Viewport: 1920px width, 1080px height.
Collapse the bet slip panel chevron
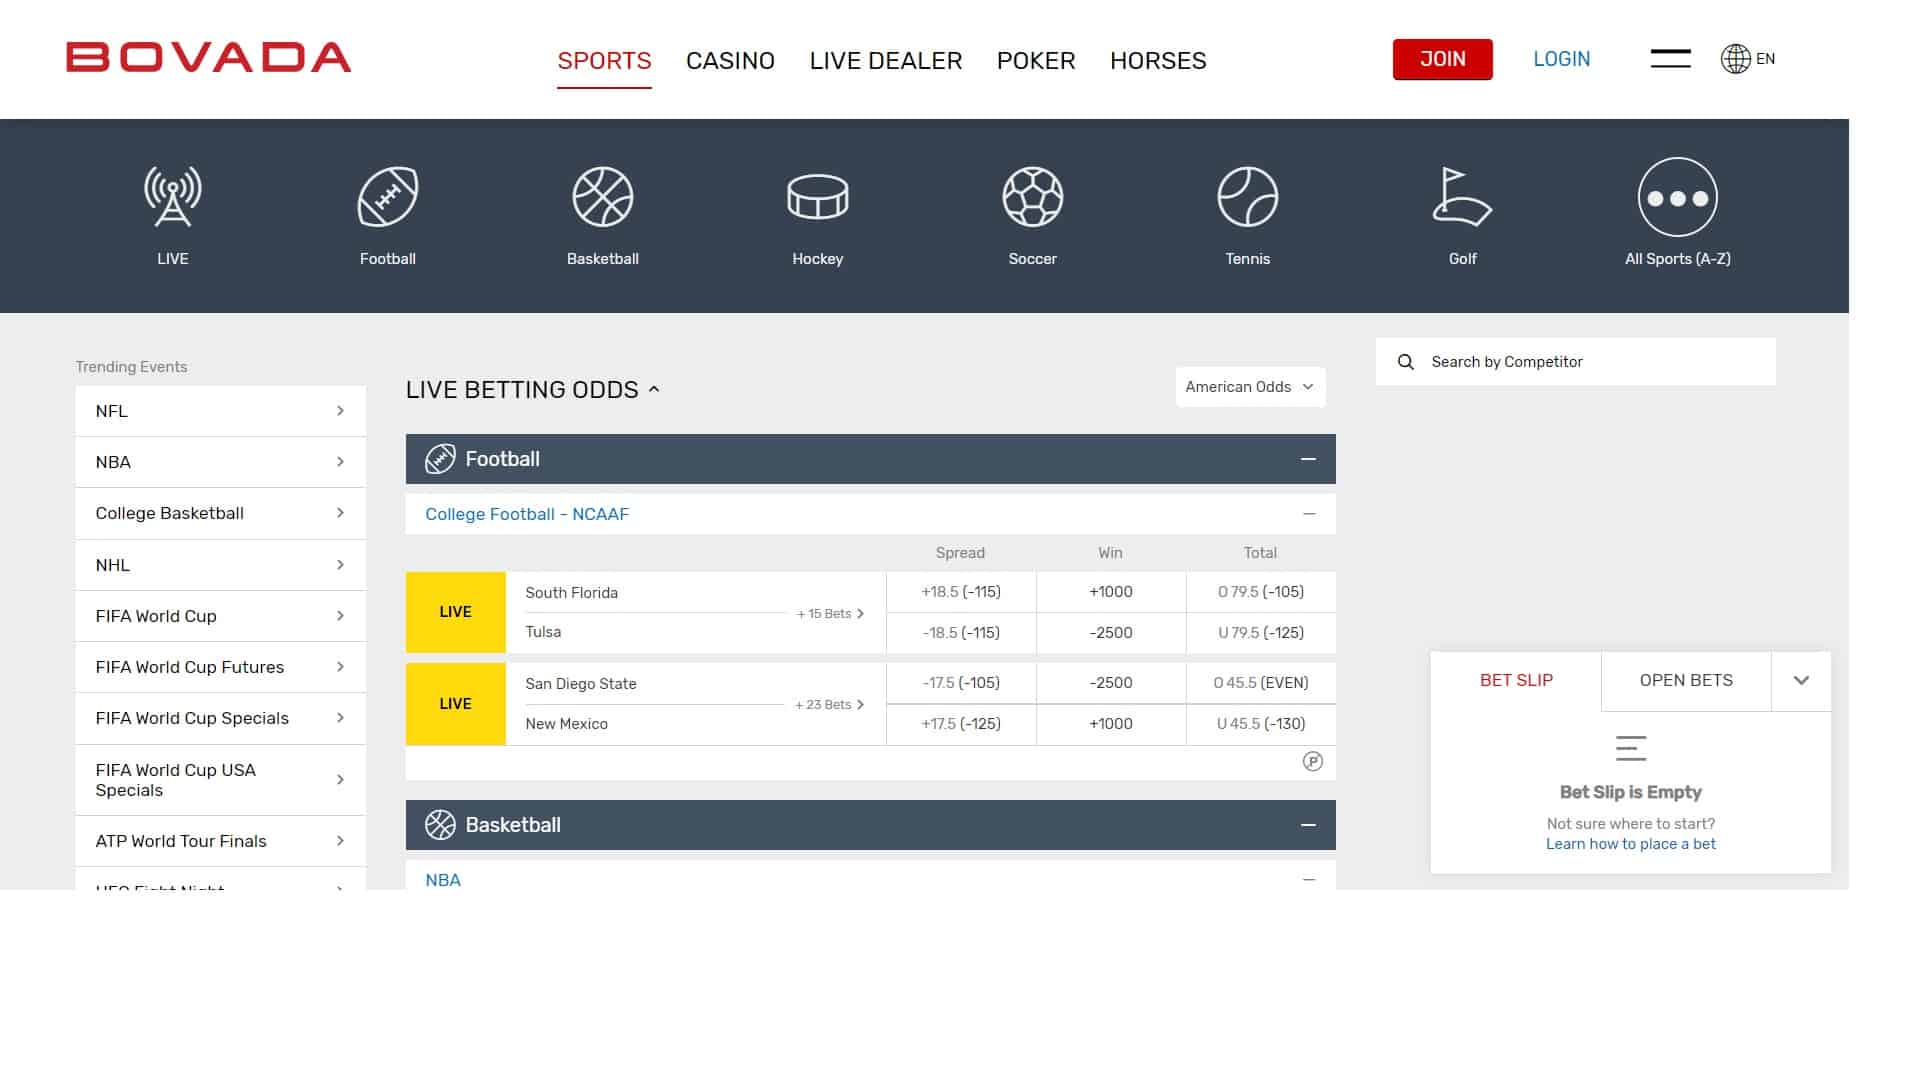click(1801, 681)
